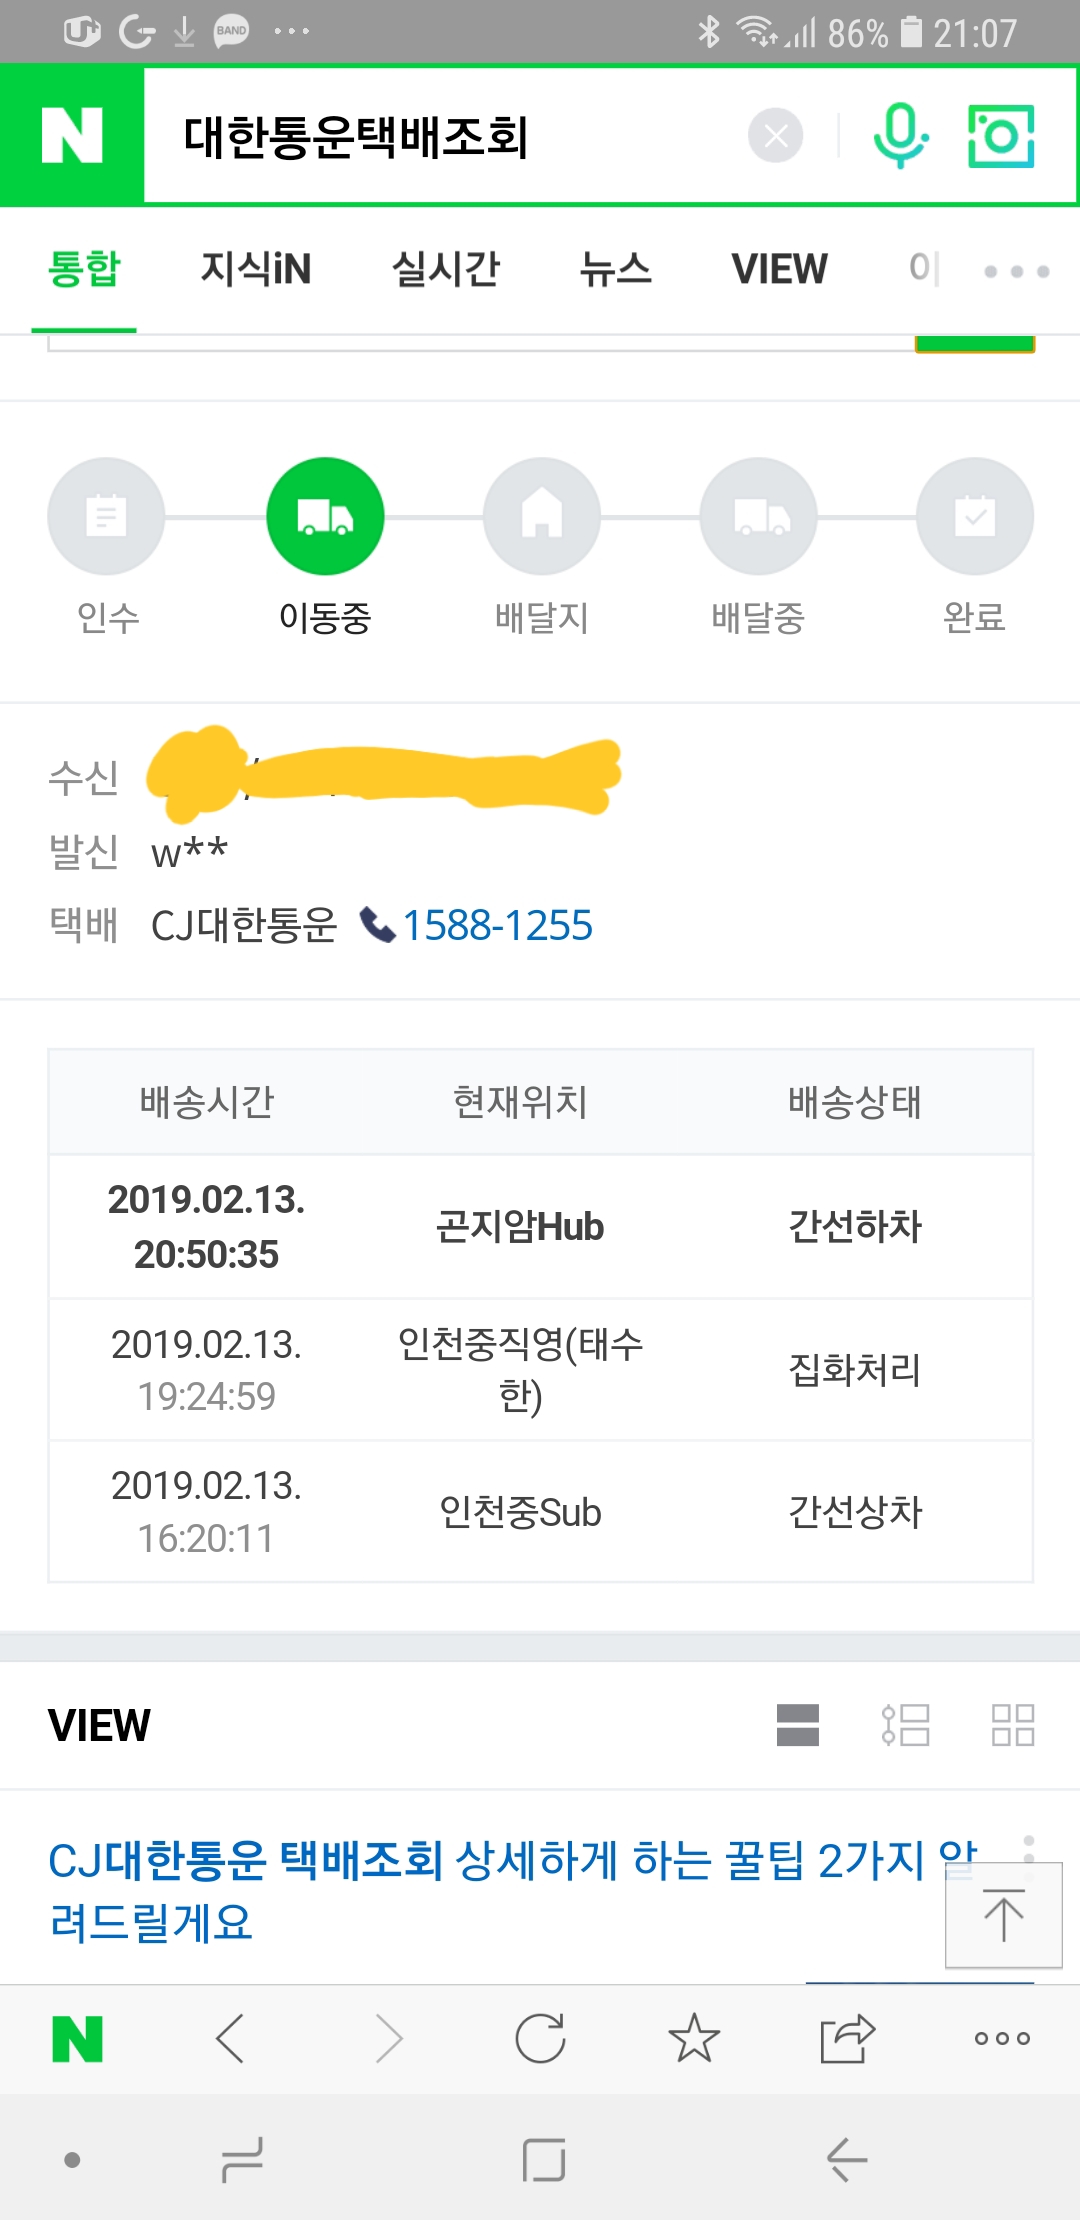Switch VIEW section to timeline list layout
1080x2220 pixels.
905,1725
